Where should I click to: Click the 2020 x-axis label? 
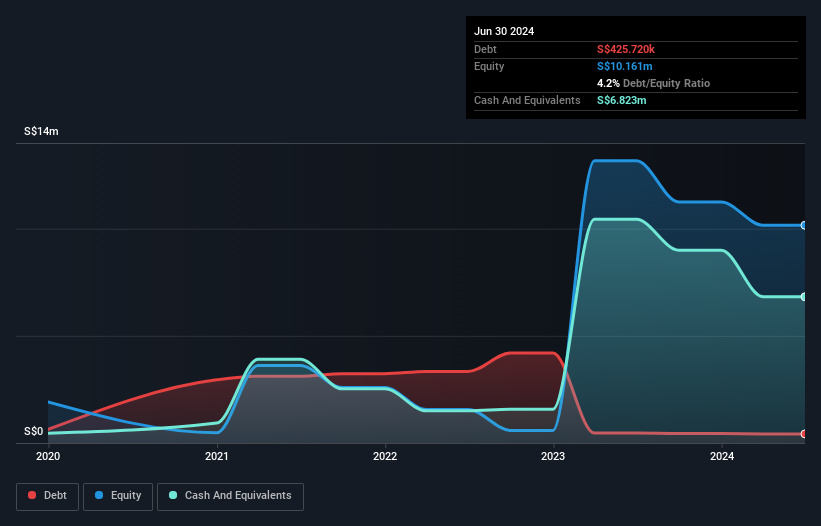pos(48,456)
